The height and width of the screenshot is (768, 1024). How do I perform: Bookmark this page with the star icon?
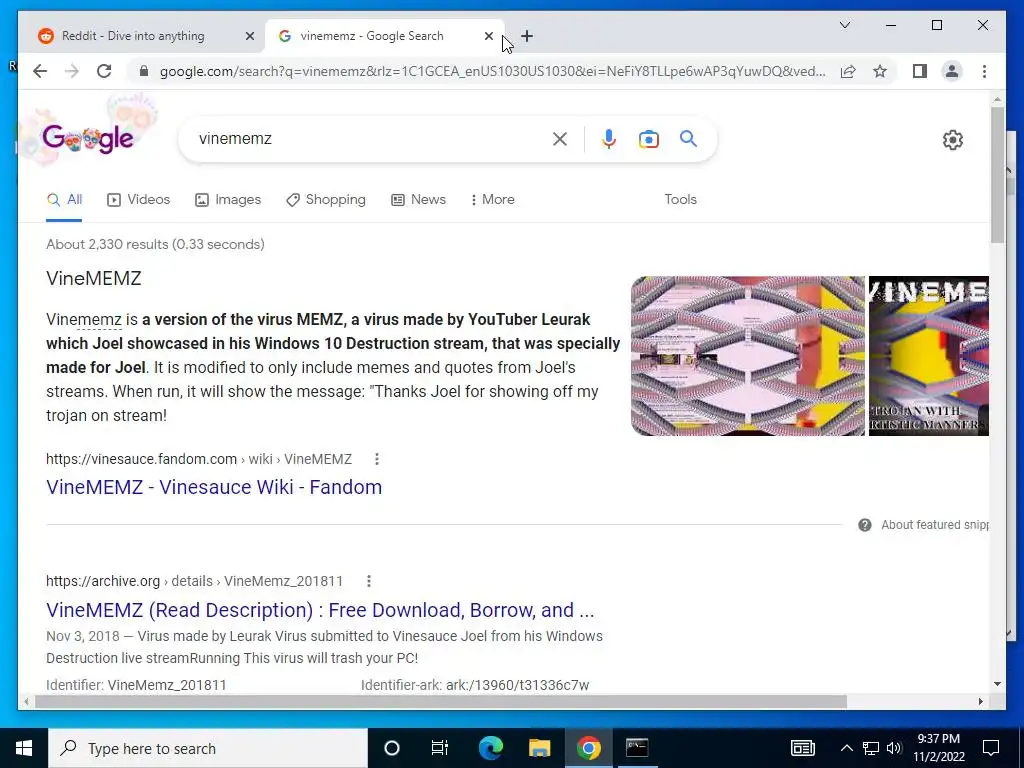pos(880,71)
